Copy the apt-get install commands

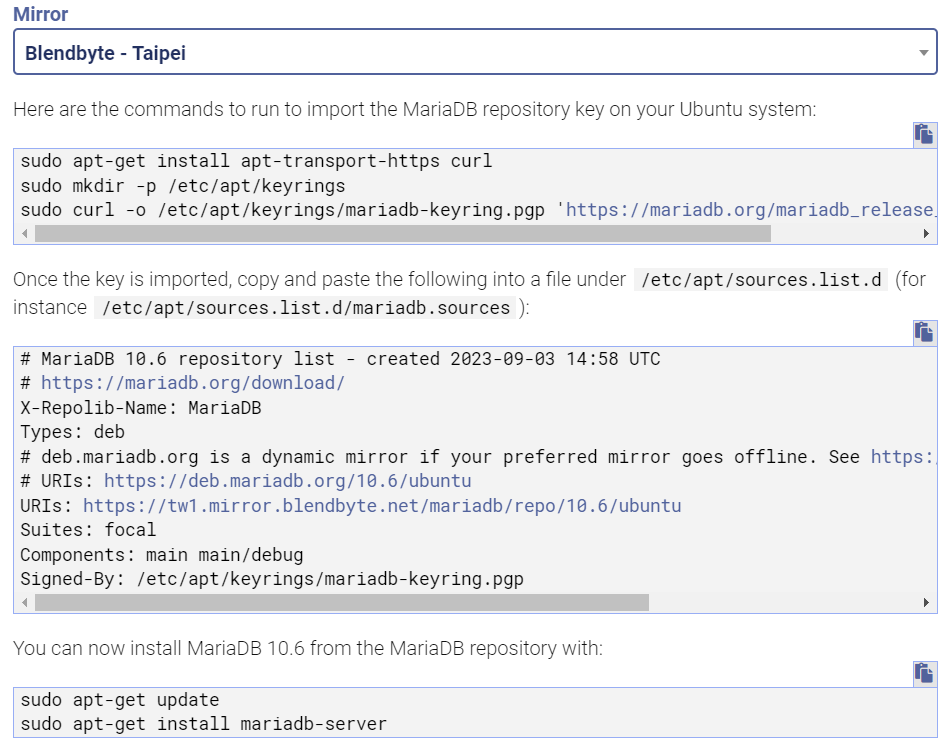[925, 674]
